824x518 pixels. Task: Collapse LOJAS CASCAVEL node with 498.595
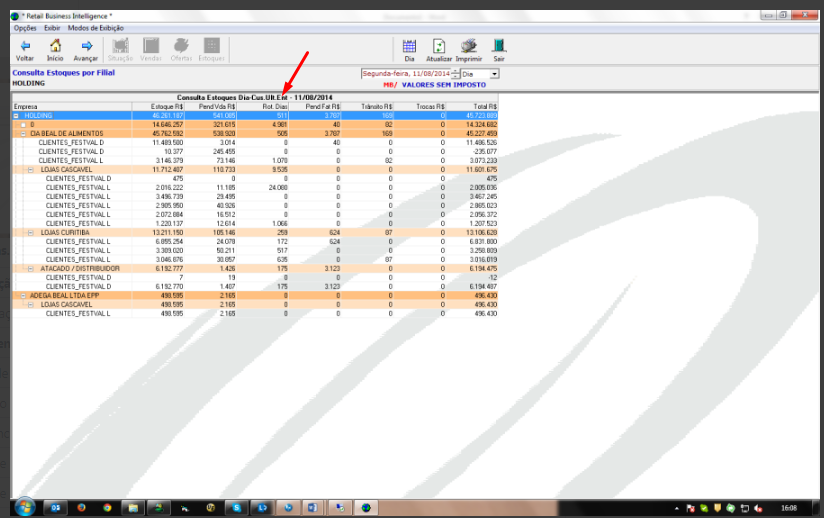pyautogui.click(x=30, y=305)
